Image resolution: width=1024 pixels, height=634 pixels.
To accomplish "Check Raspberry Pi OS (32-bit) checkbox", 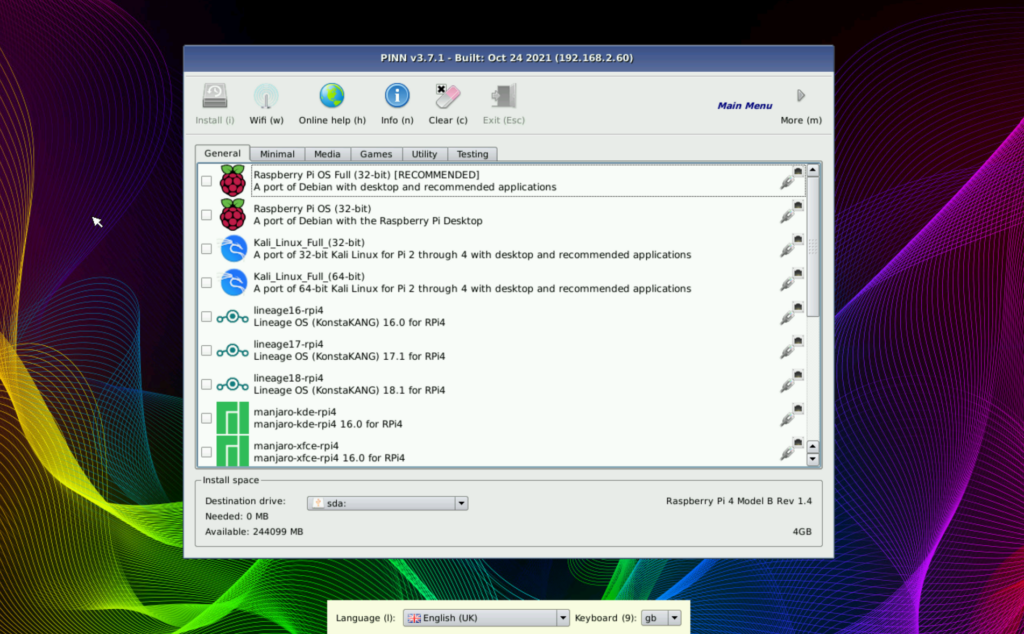I will (206, 215).
